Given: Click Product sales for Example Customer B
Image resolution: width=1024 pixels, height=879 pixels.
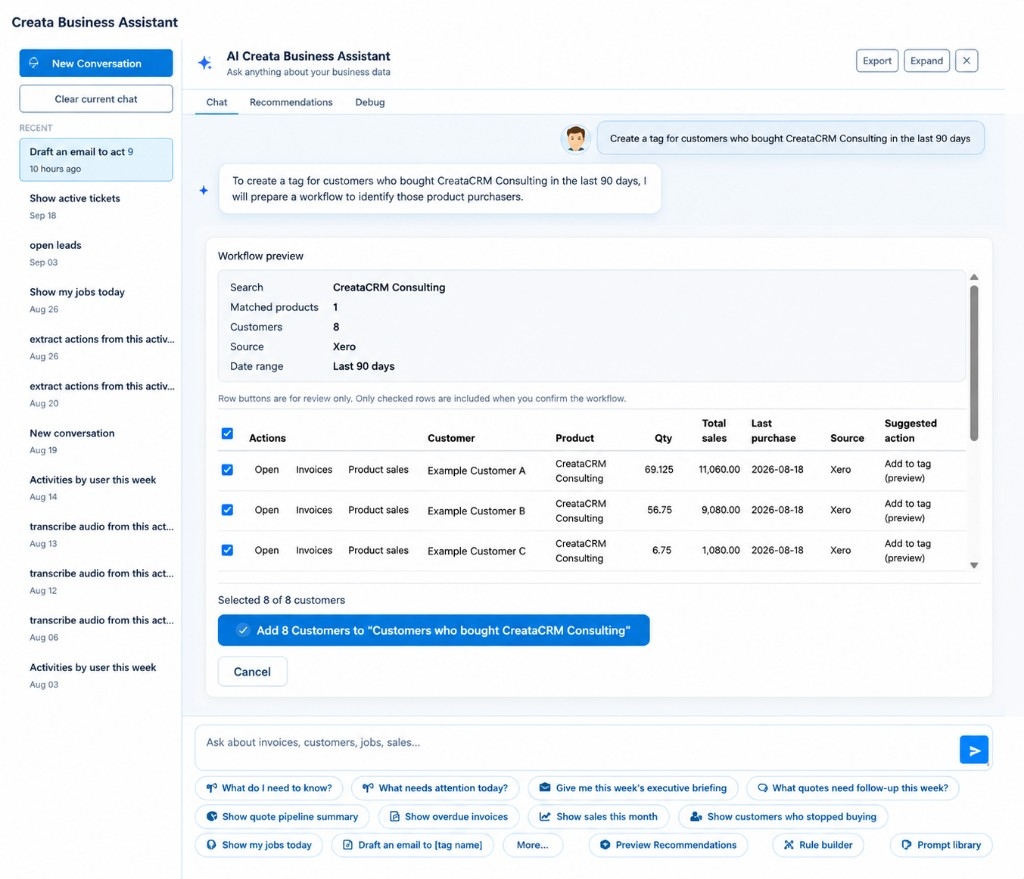Looking at the screenshot, I should point(378,510).
